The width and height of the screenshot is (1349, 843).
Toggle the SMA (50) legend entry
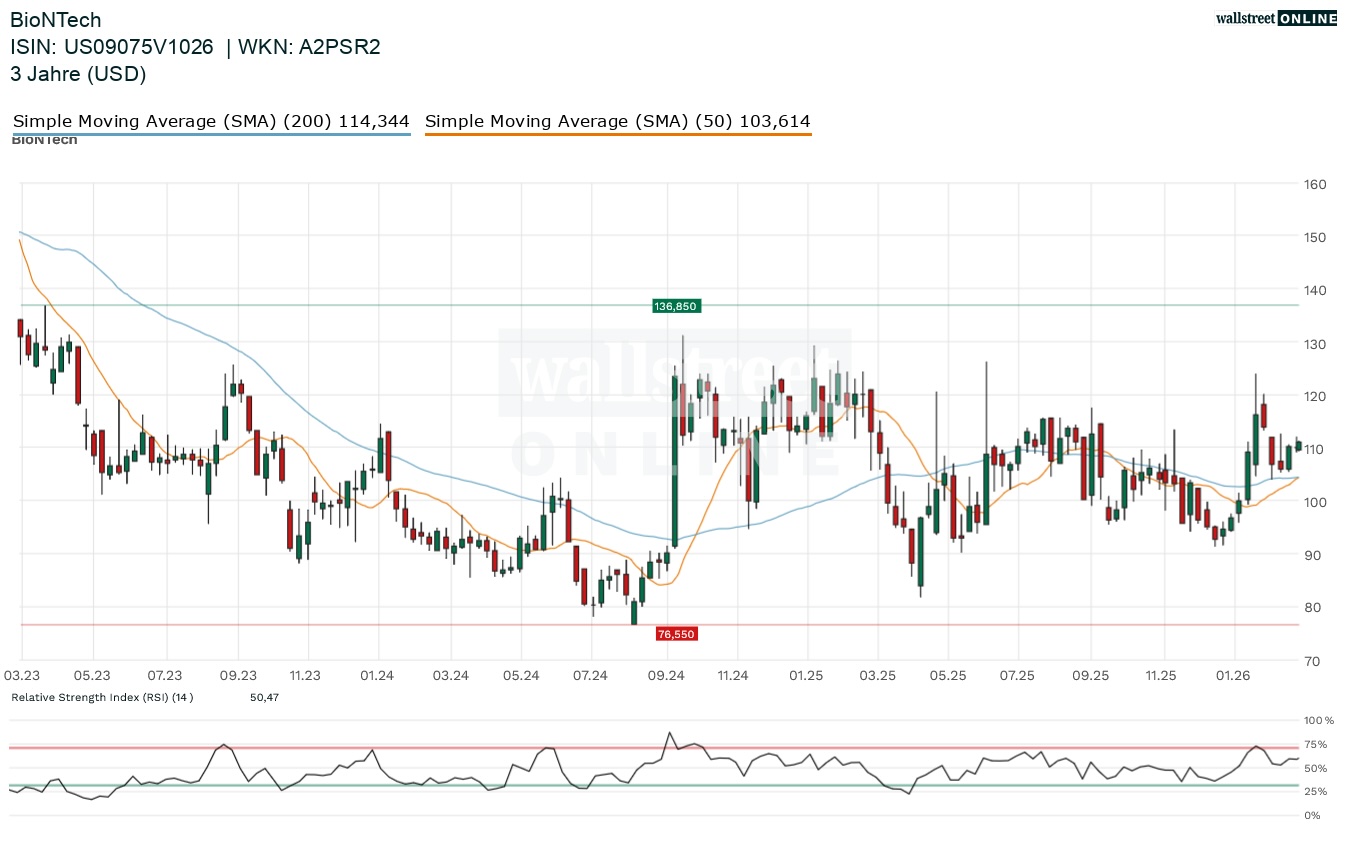[617, 121]
